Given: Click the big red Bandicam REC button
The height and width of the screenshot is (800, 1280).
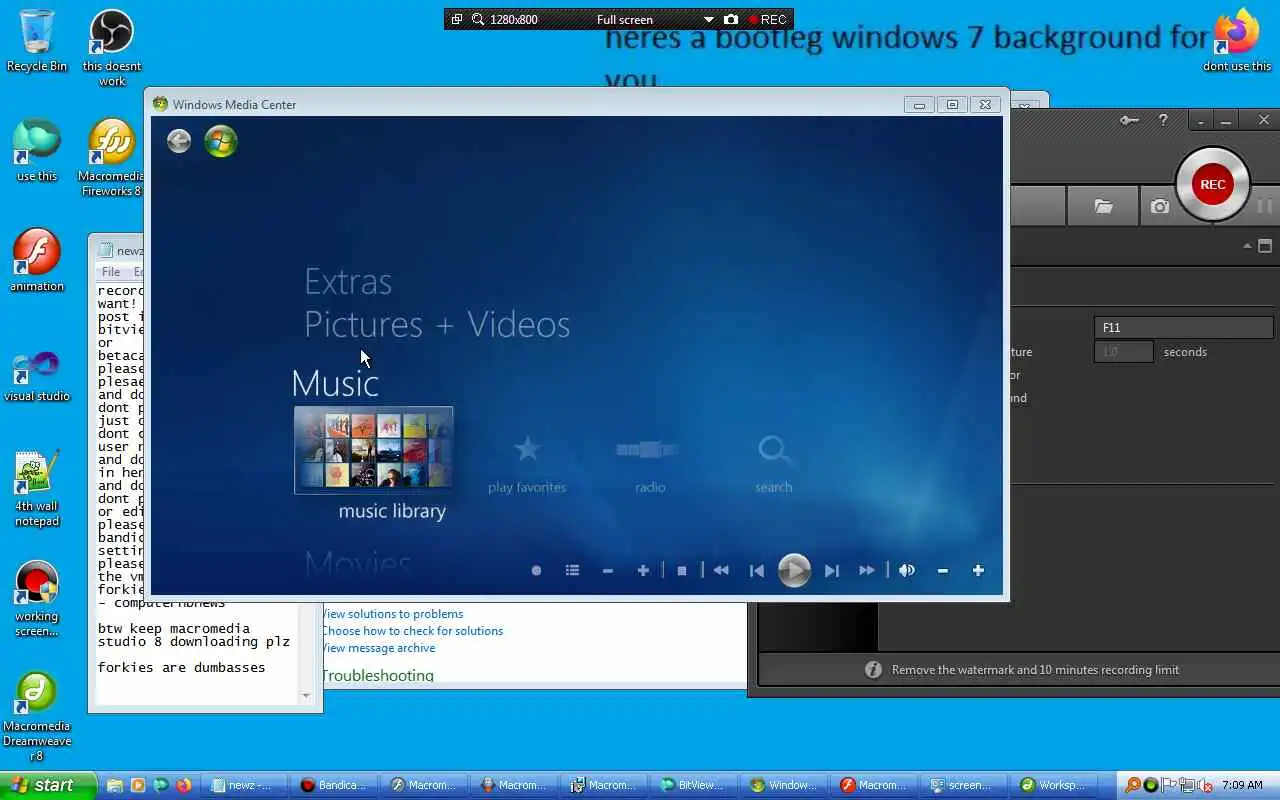Looking at the screenshot, I should pos(1213,184).
